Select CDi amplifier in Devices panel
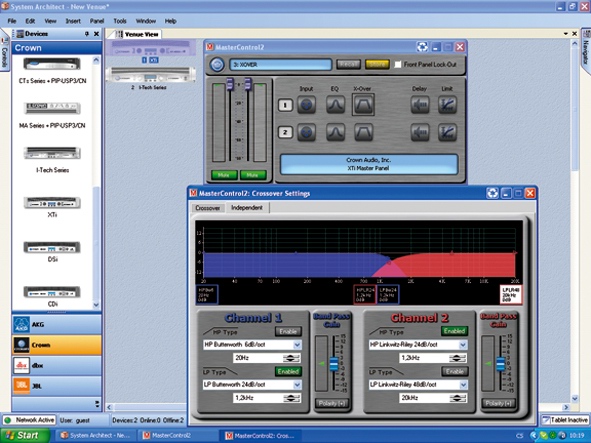 [x=52, y=297]
